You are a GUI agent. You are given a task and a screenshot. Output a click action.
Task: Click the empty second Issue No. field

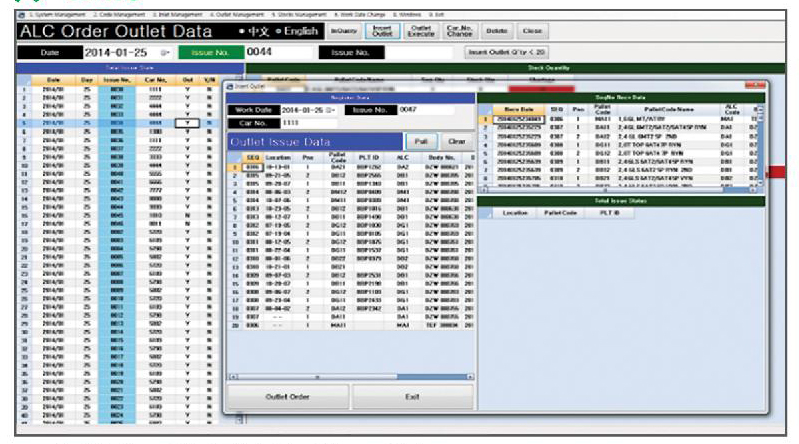pyautogui.click(x=419, y=52)
